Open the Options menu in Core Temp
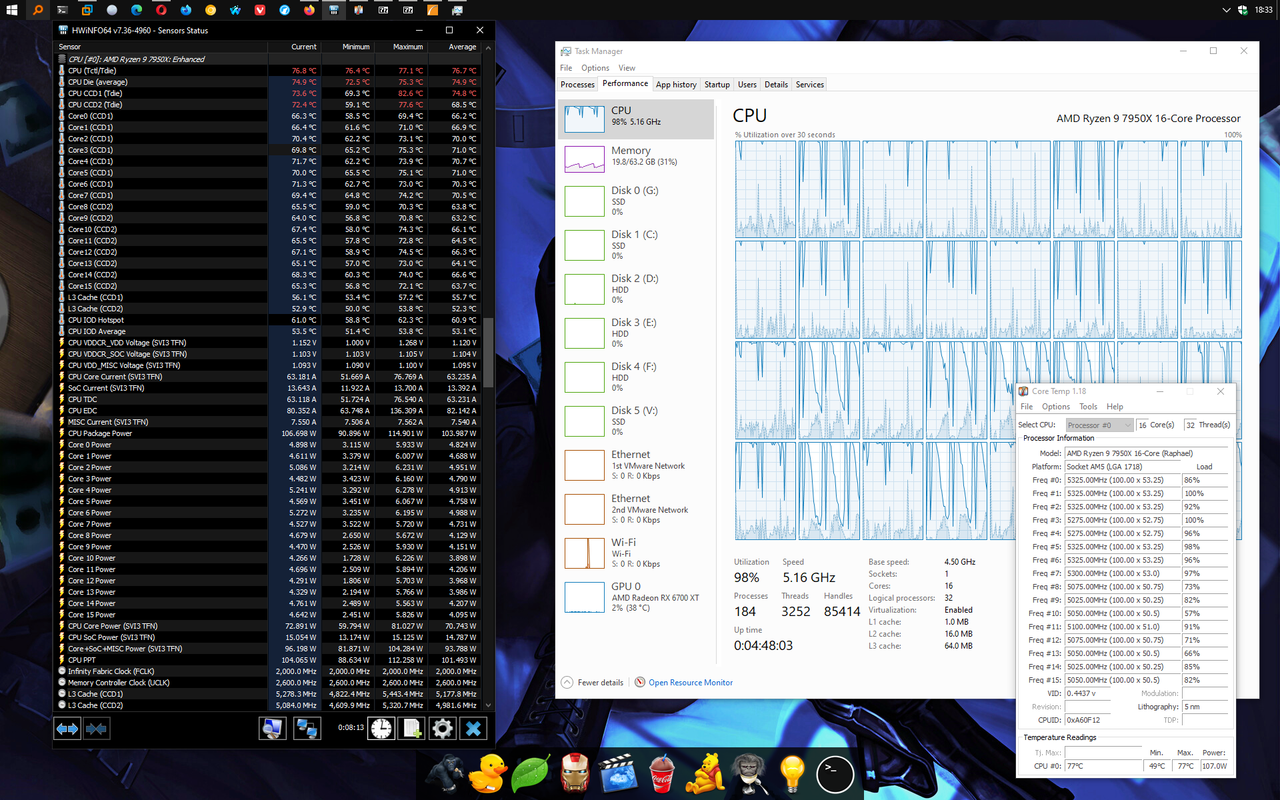The image size is (1280, 800). (x=1055, y=406)
